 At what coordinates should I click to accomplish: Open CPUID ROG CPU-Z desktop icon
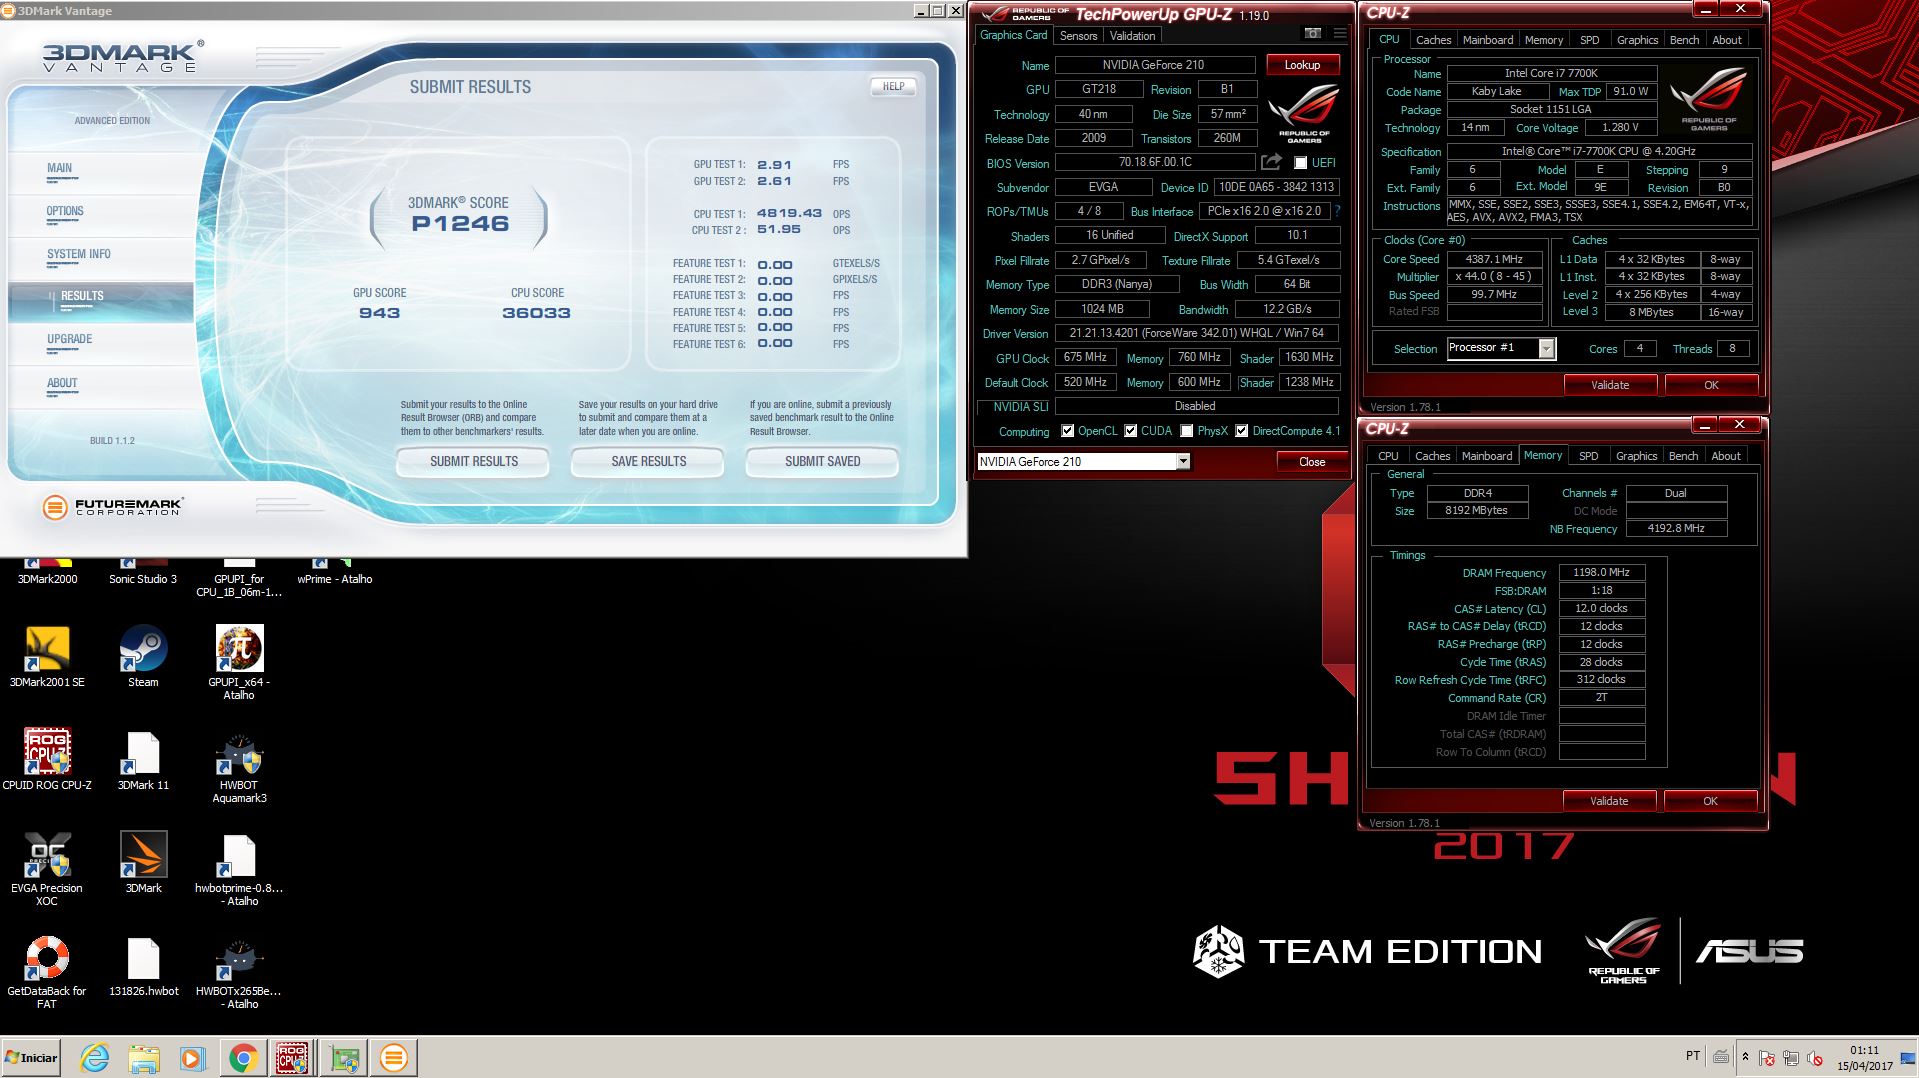point(47,760)
